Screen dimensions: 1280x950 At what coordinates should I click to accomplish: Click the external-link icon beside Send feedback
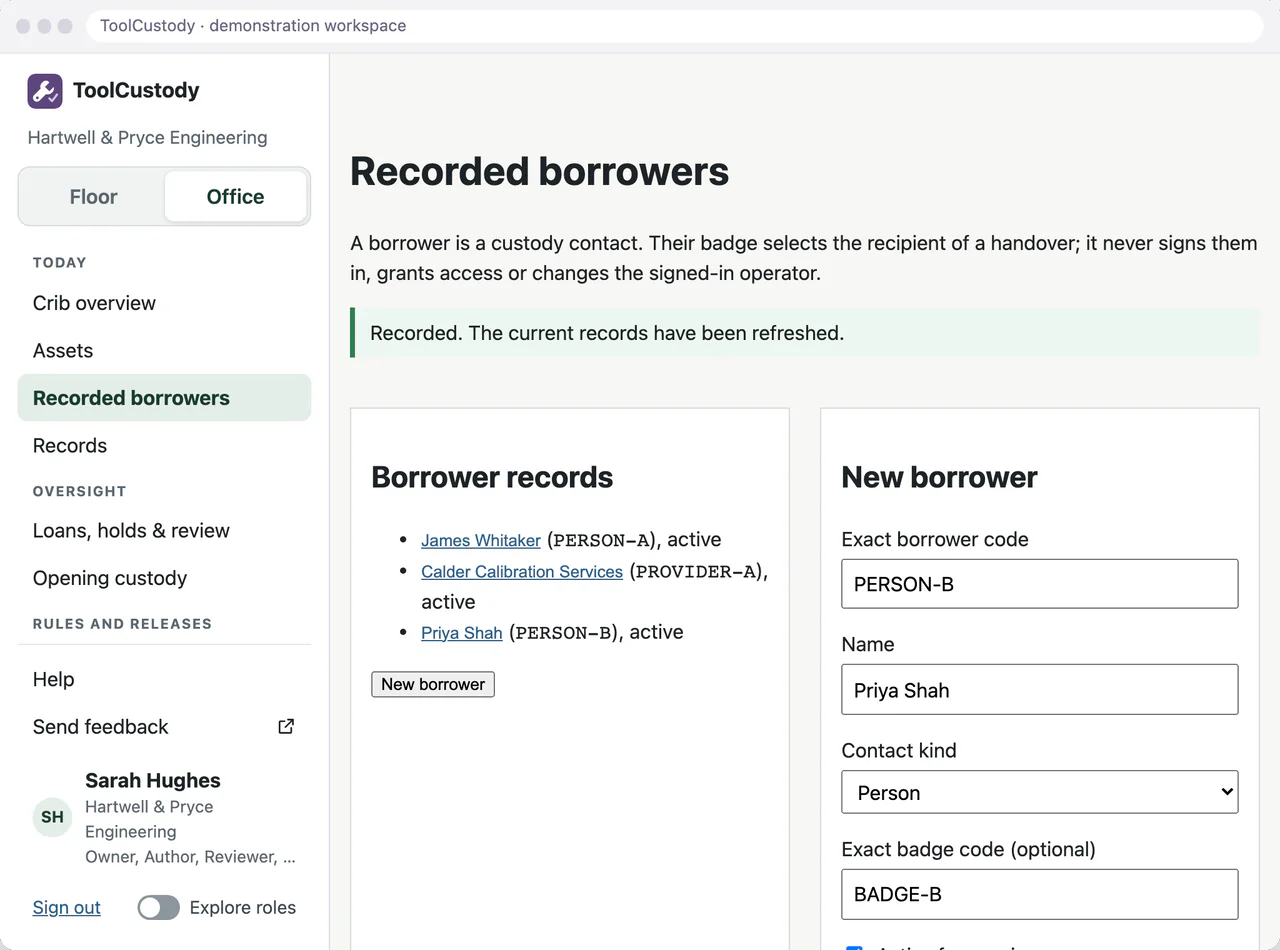pos(286,727)
